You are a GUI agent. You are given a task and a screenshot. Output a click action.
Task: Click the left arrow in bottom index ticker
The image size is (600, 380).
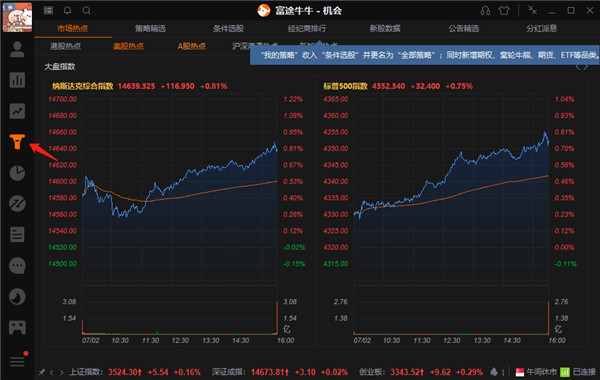click(51, 372)
